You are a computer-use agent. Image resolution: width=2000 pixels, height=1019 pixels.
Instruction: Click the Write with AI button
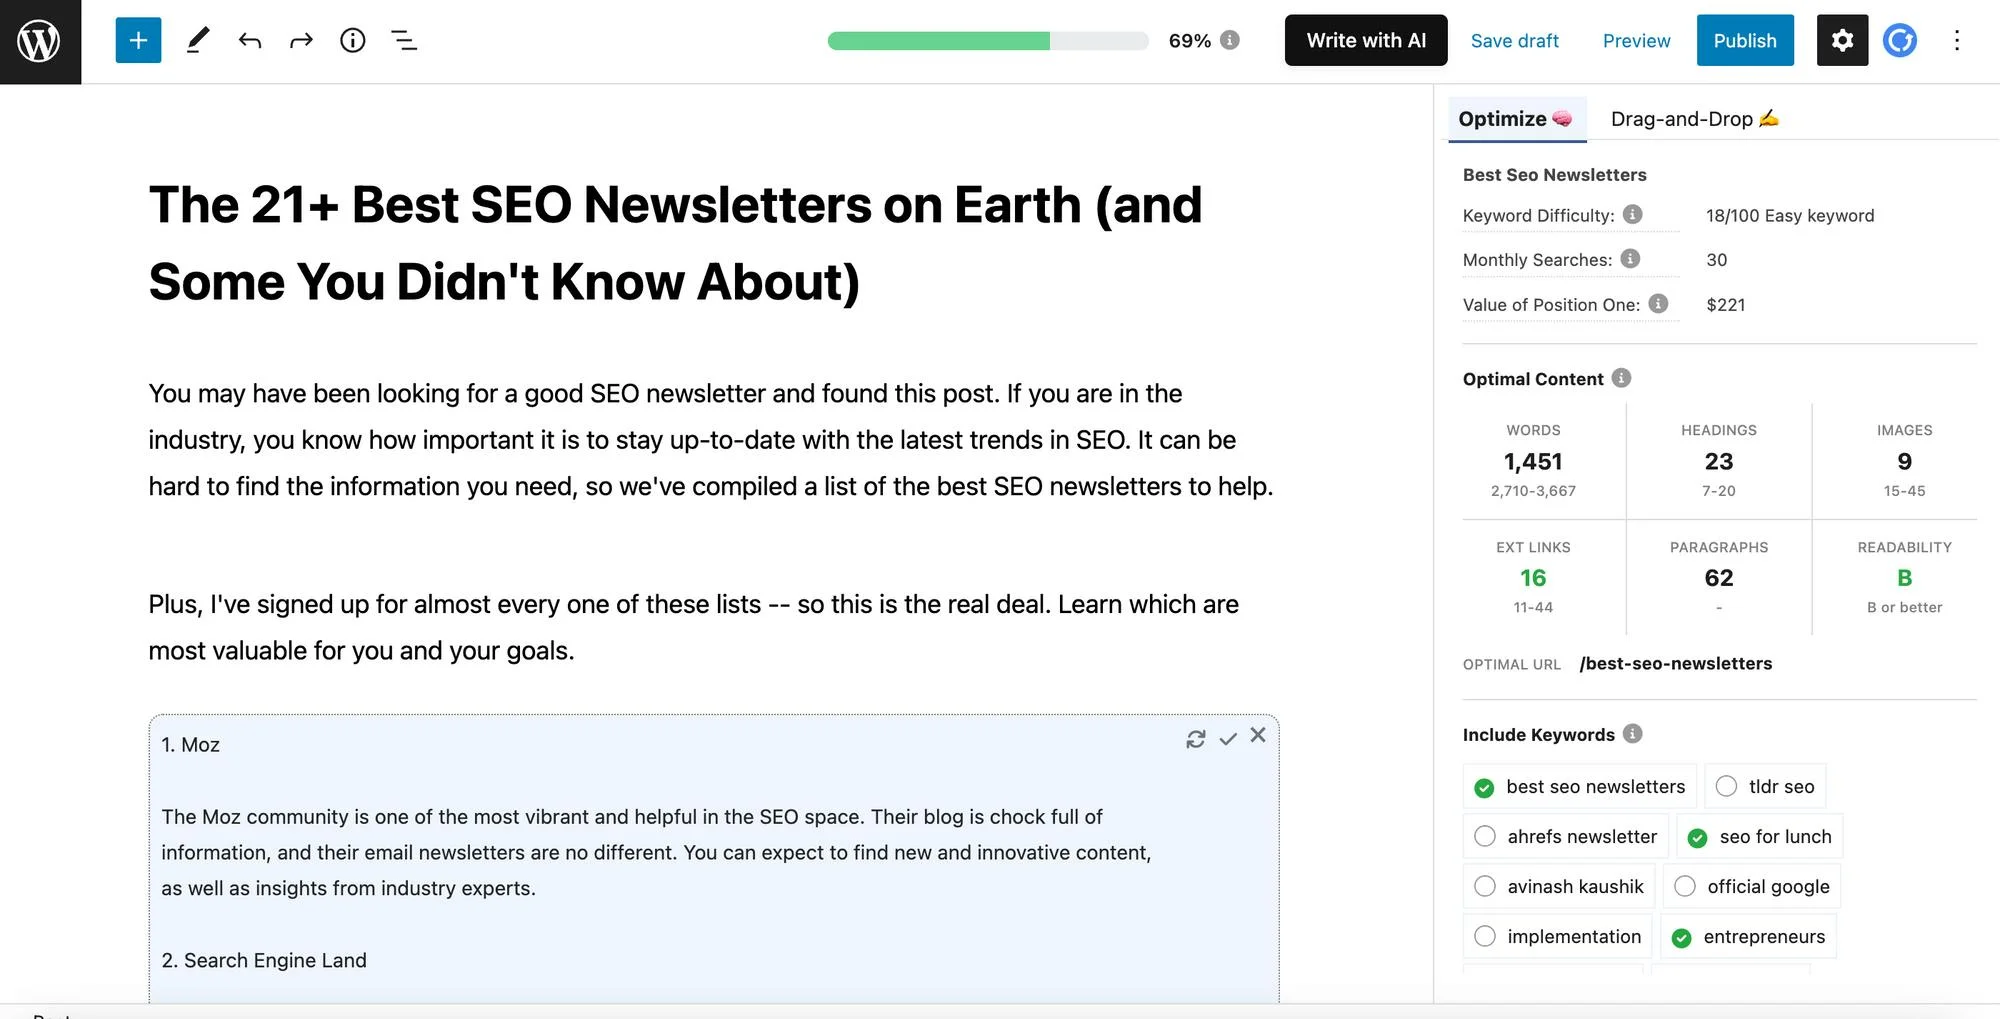1366,41
